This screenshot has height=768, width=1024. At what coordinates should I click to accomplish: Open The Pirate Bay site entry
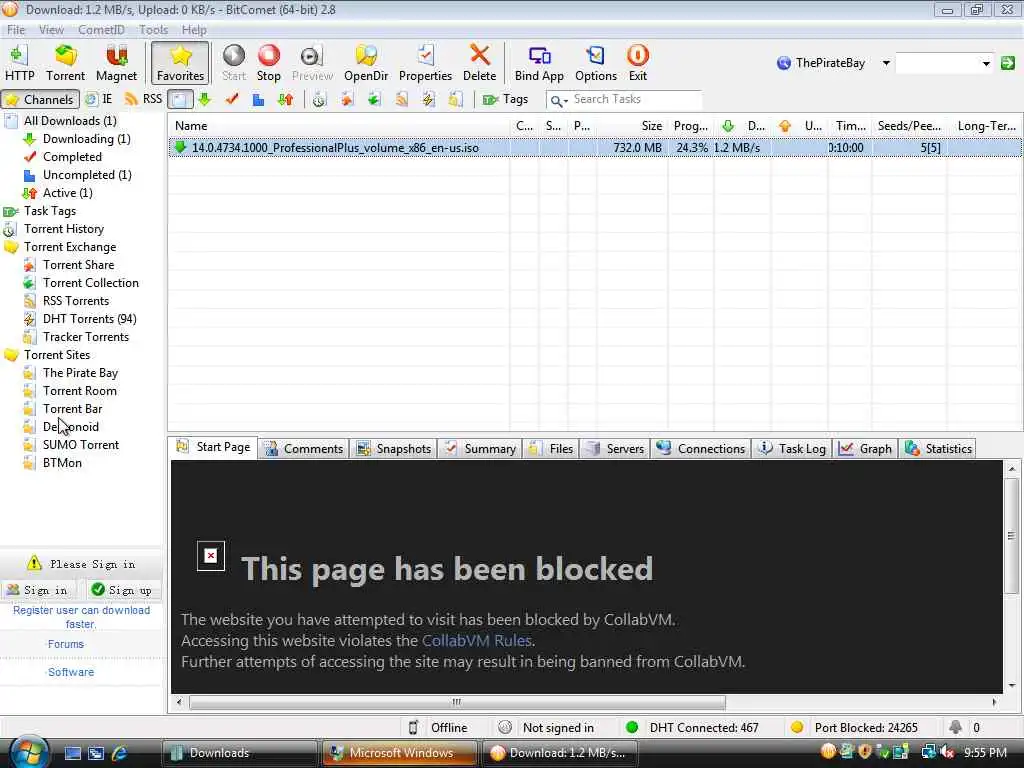[x=80, y=373]
